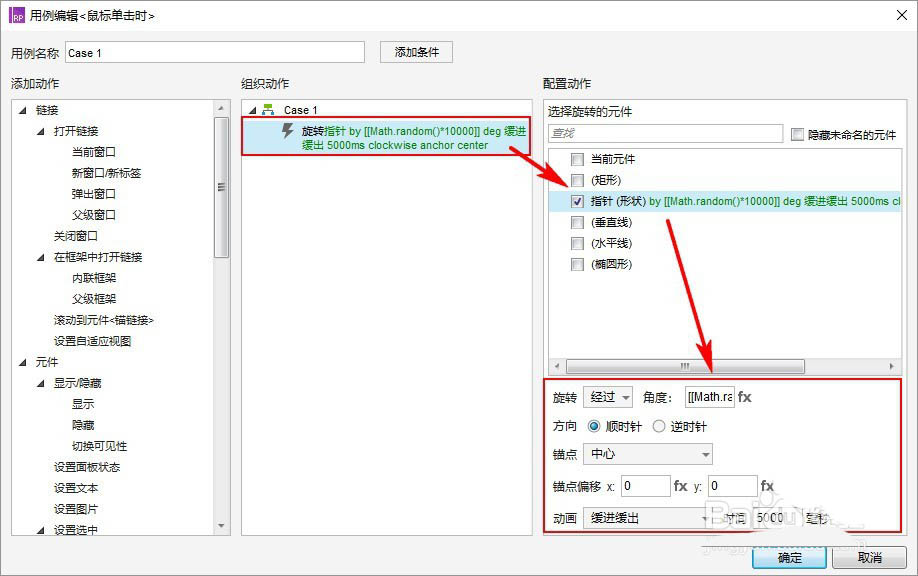Screen dimensions: 918x576
Task: Click widget list scroll right arrow
Action: click(x=891, y=366)
